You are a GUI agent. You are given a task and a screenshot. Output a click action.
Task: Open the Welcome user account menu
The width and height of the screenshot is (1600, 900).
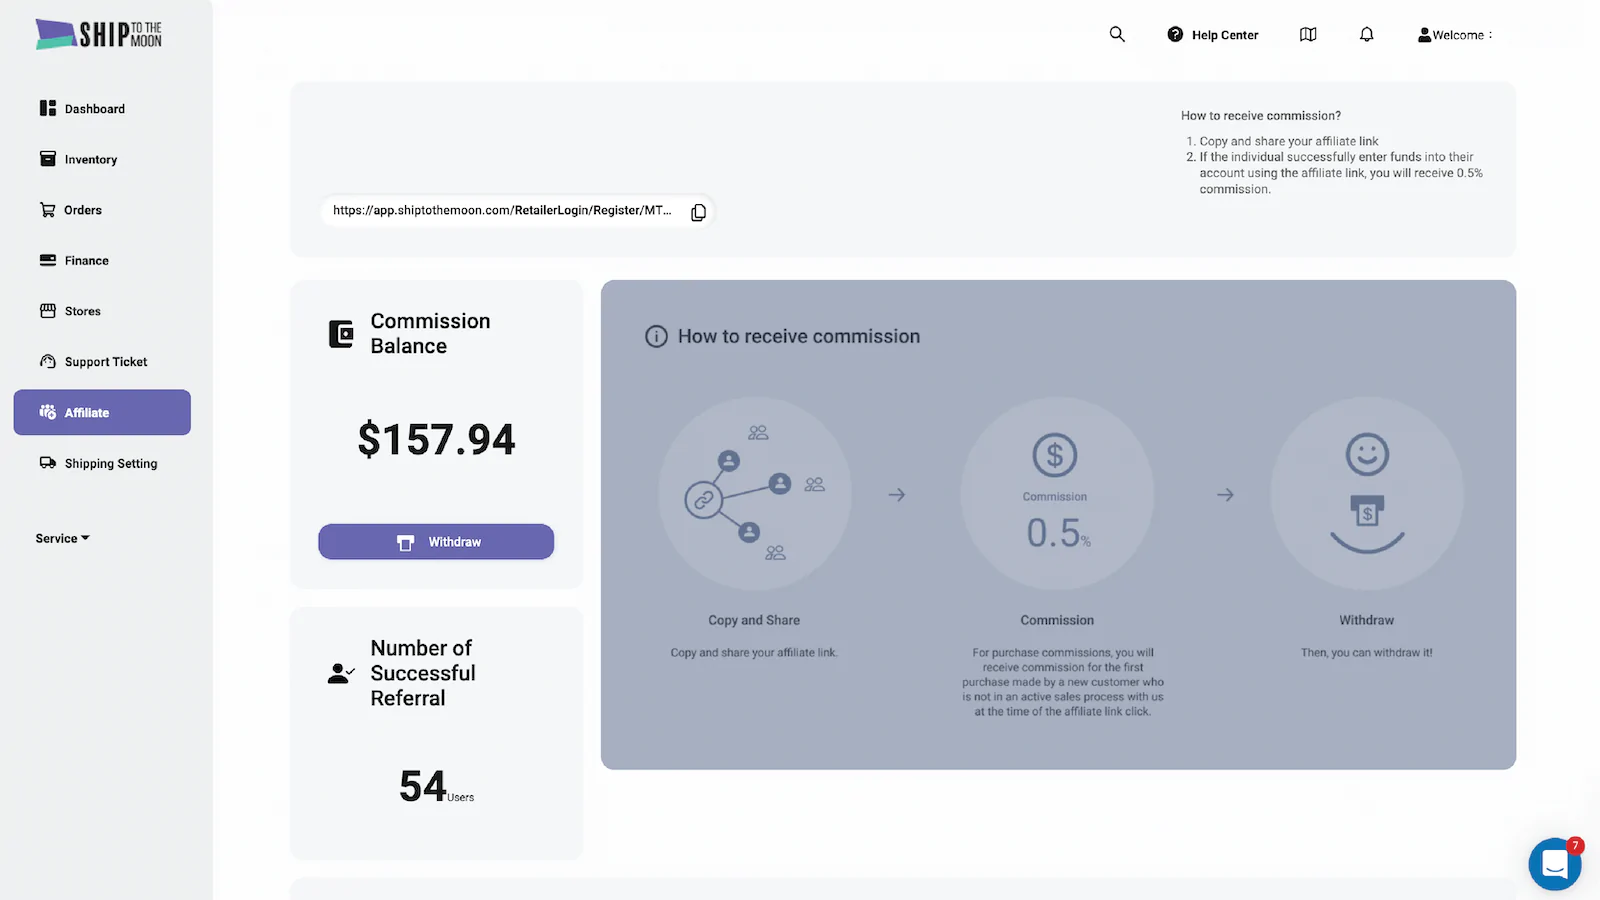pos(1454,35)
